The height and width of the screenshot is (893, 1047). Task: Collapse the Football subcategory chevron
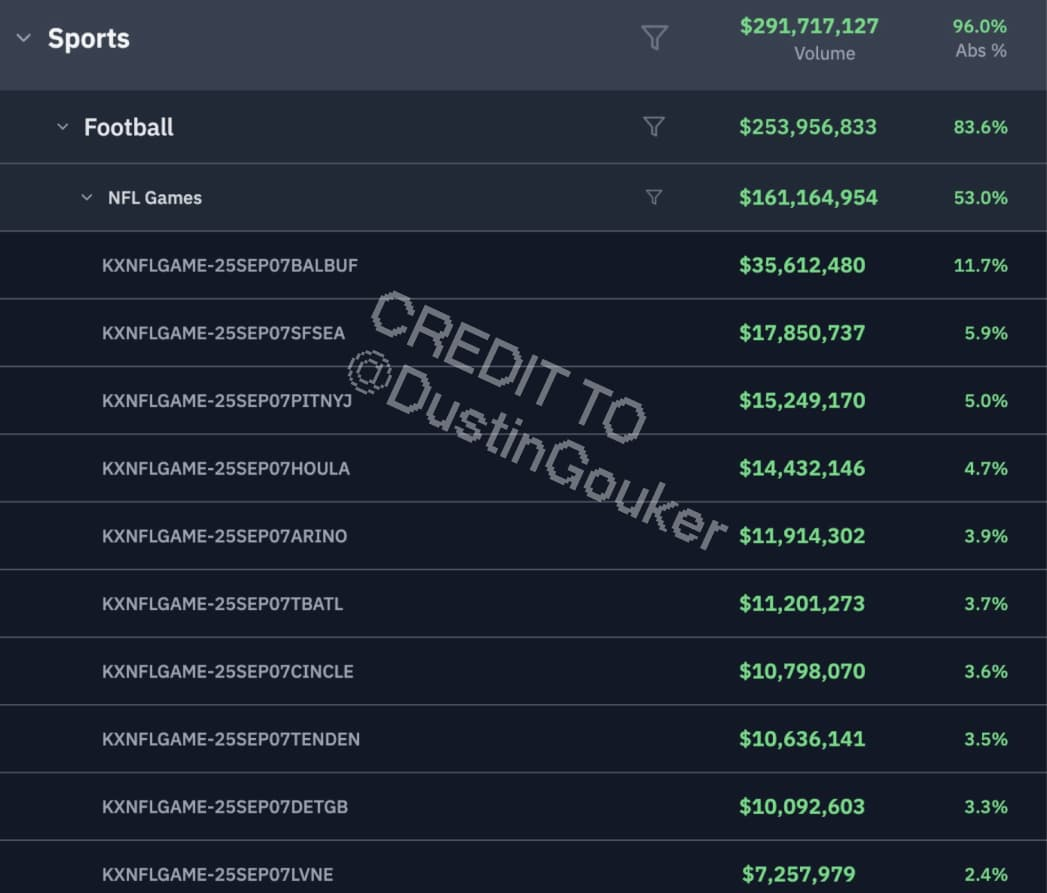coord(63,127)
